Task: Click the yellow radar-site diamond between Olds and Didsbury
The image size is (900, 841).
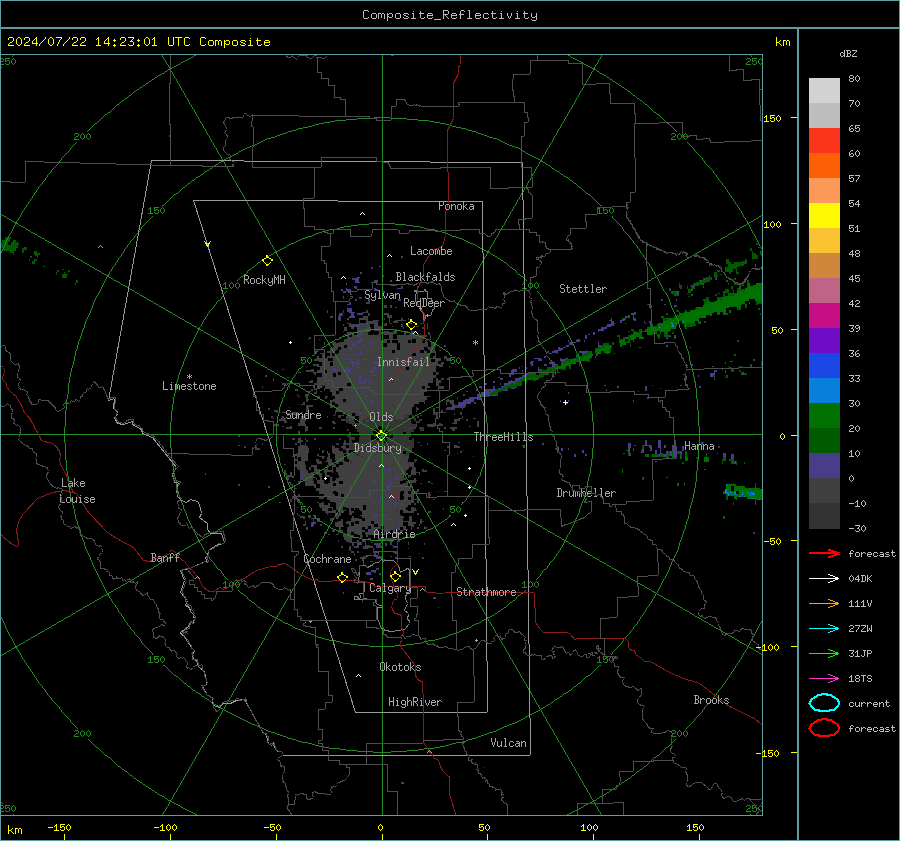Action: click(382, 435)
